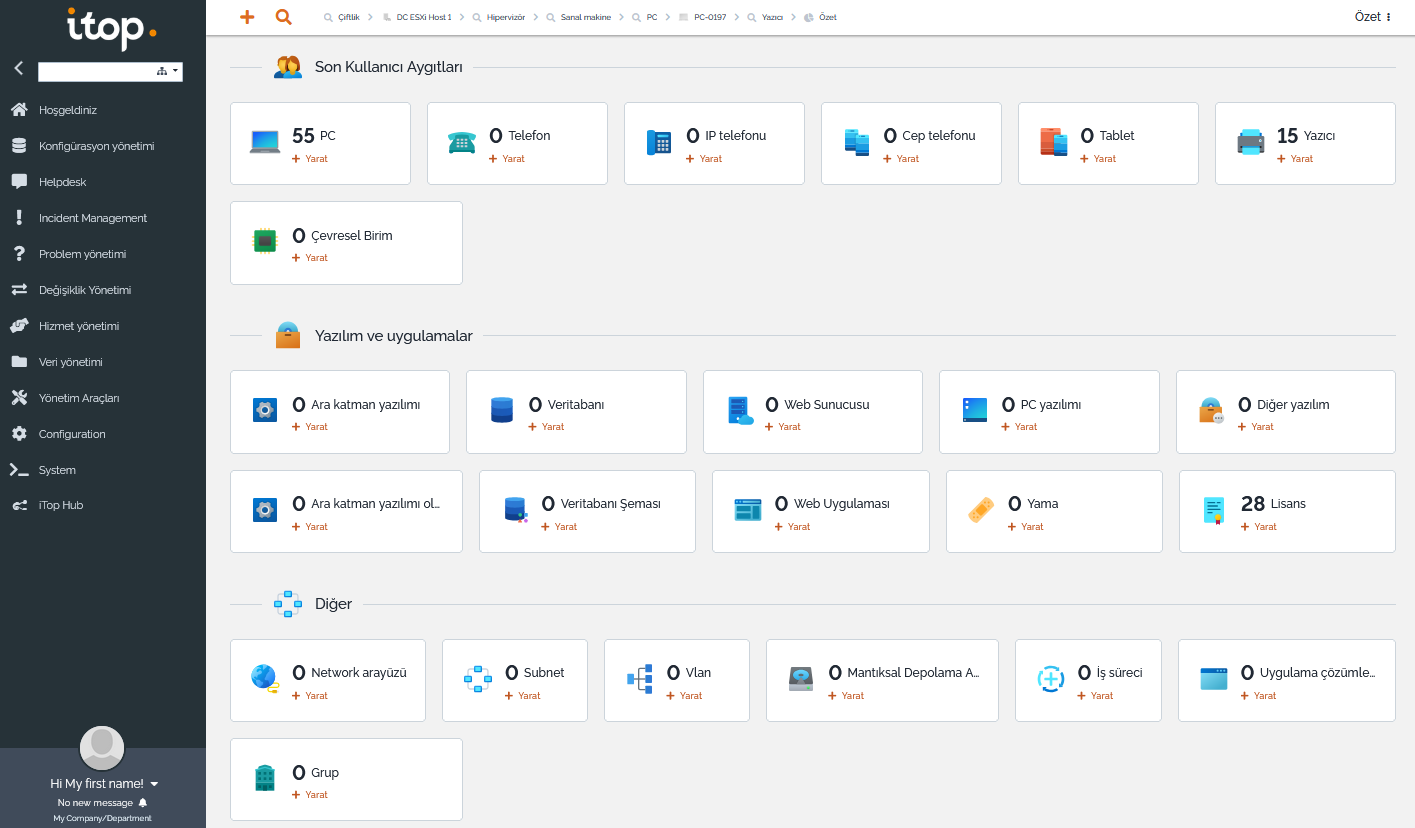
Task: Click the Lisans license icon
Action: click(x=1214, y=510)
